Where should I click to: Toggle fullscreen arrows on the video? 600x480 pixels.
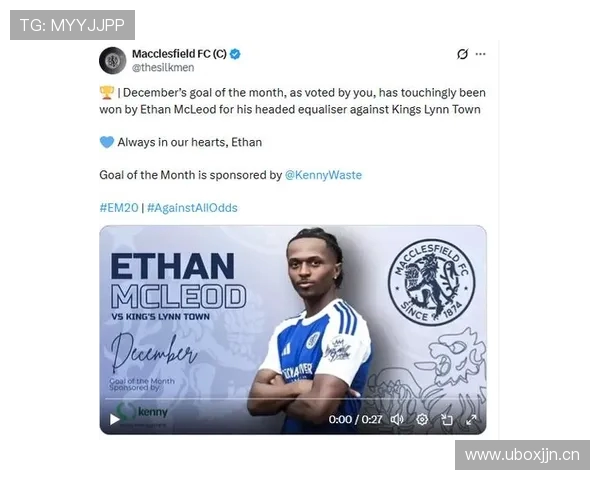(471, 420)
